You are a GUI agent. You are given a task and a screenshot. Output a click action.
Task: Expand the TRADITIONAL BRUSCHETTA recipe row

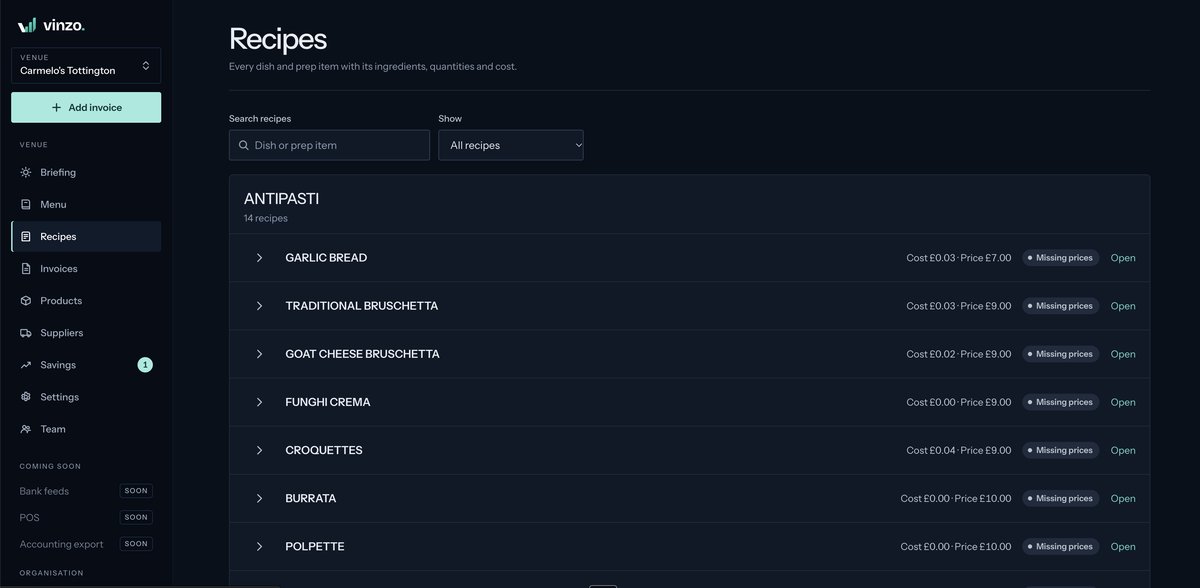259,306
